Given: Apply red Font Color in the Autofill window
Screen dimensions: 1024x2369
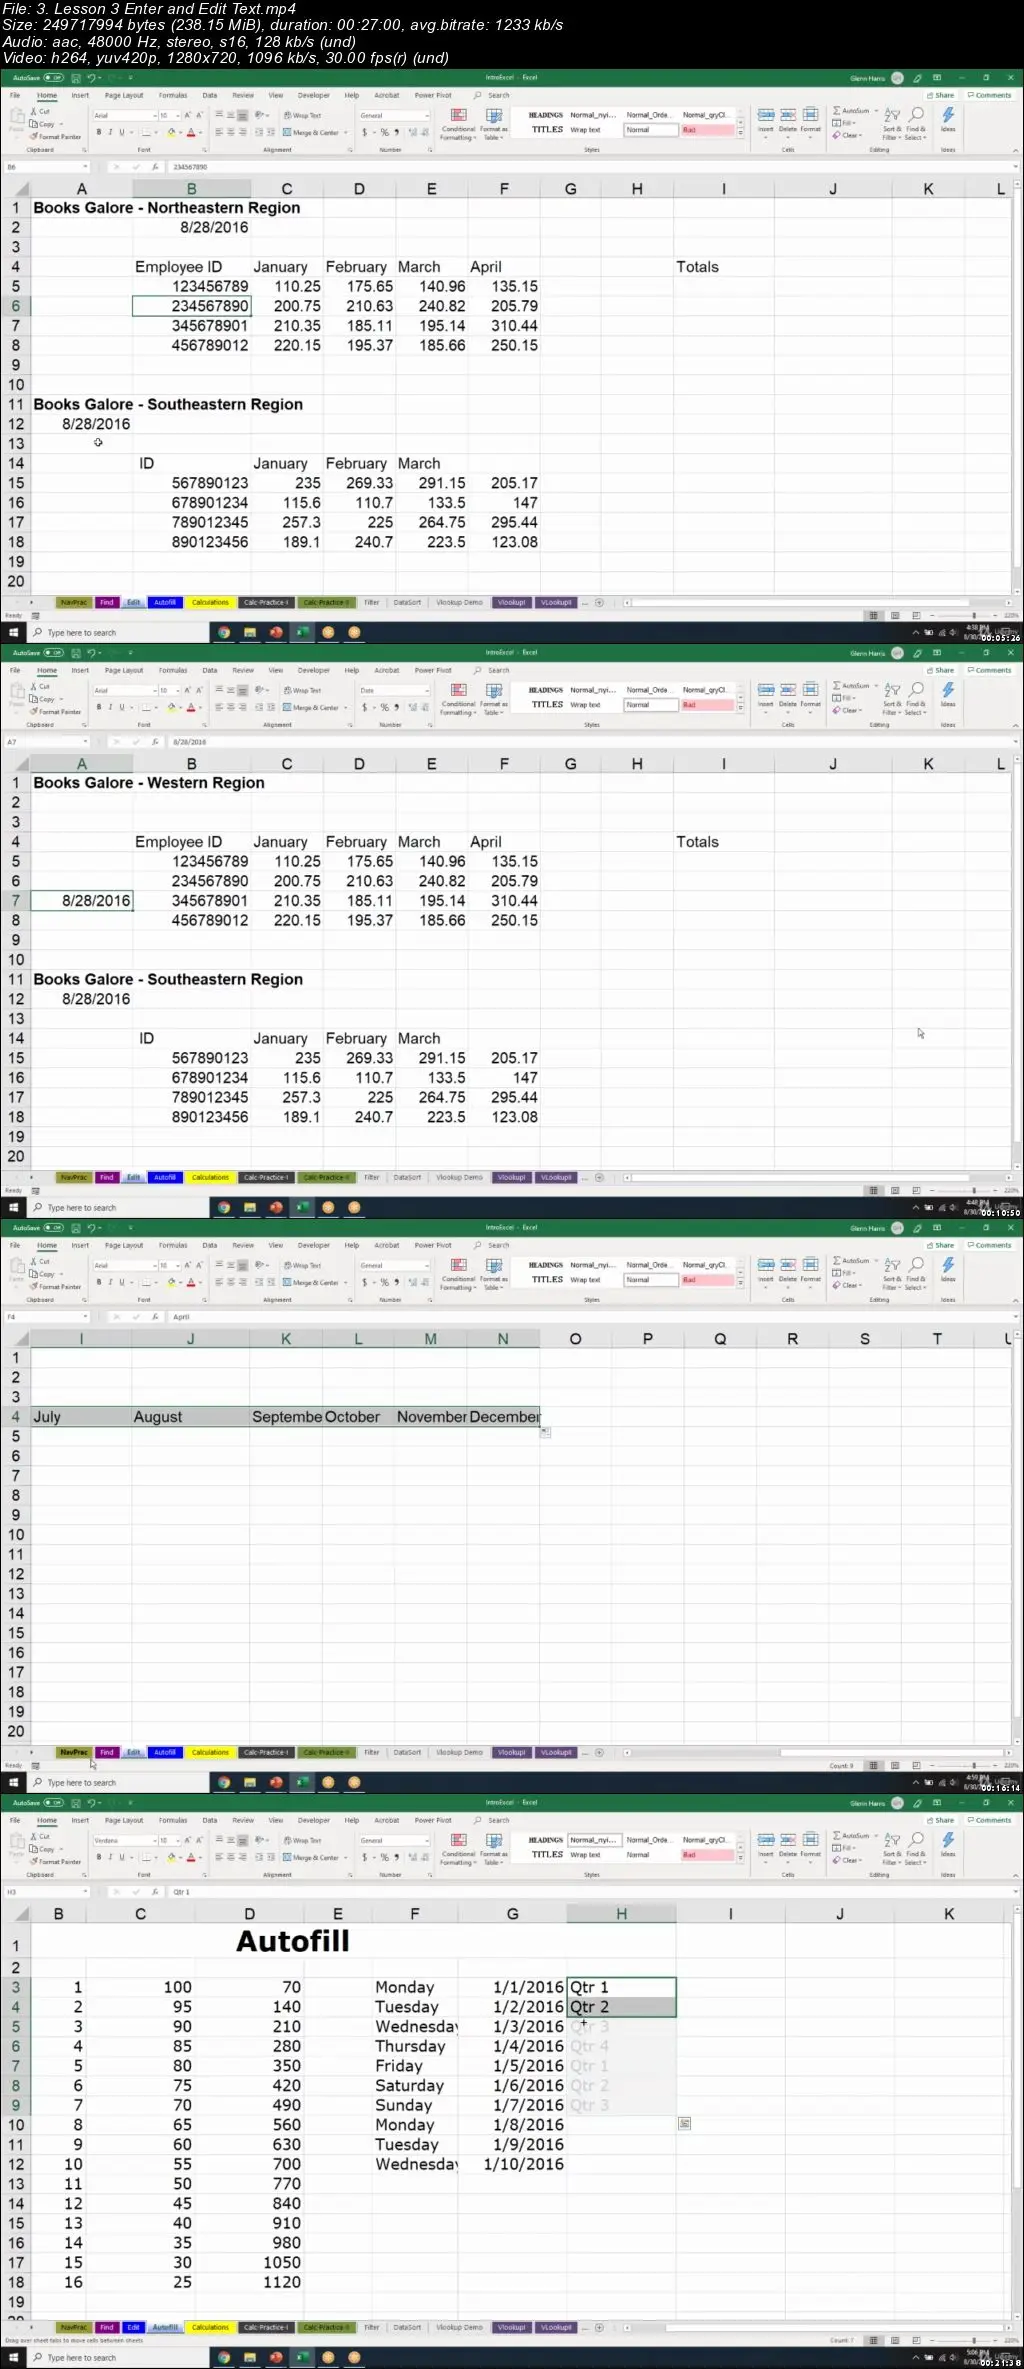Looking at the screenshot, I should click(x=191, y=1857).
